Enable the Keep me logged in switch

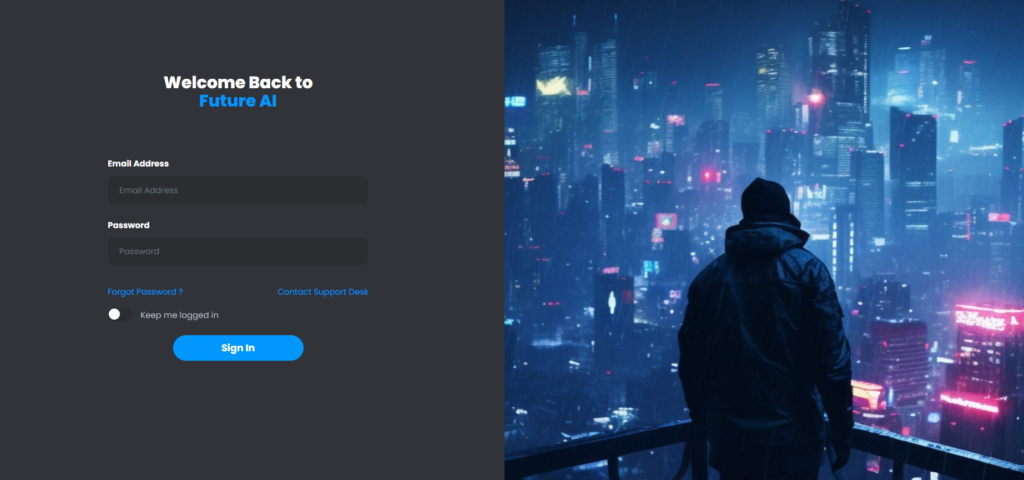tap(120, 315)
